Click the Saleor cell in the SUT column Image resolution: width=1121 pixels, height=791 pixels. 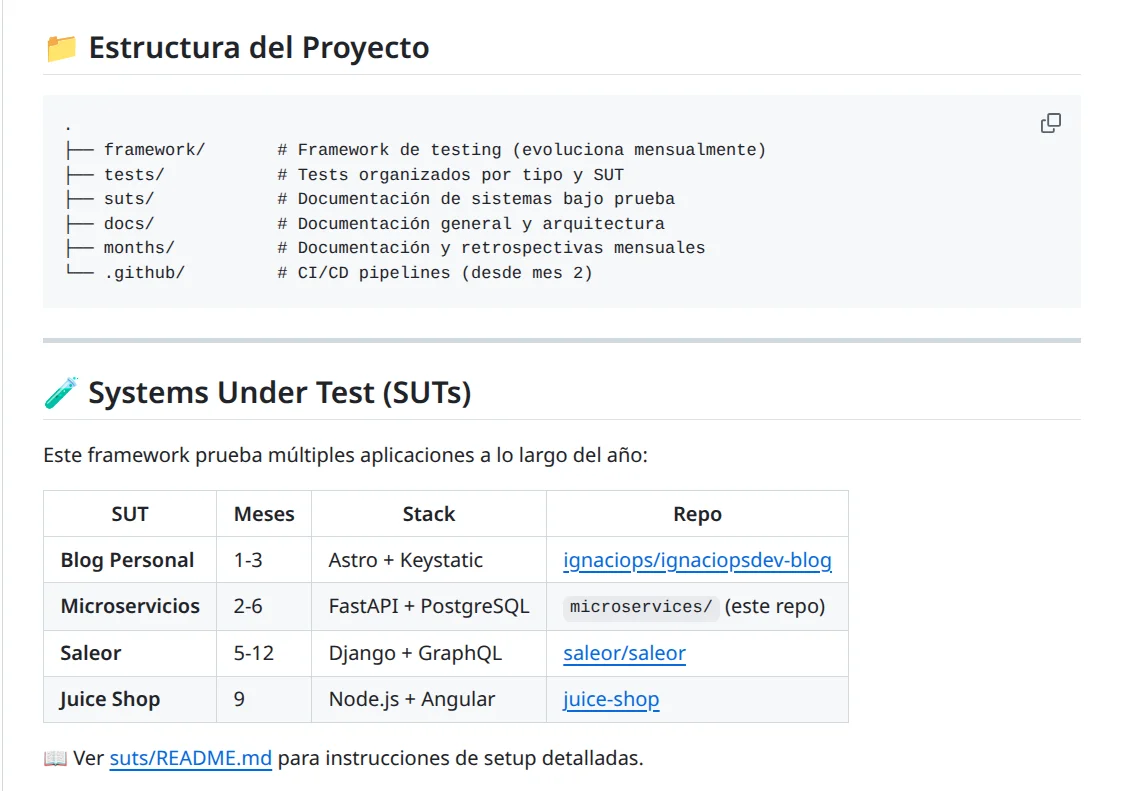click(x=90, y=653)
